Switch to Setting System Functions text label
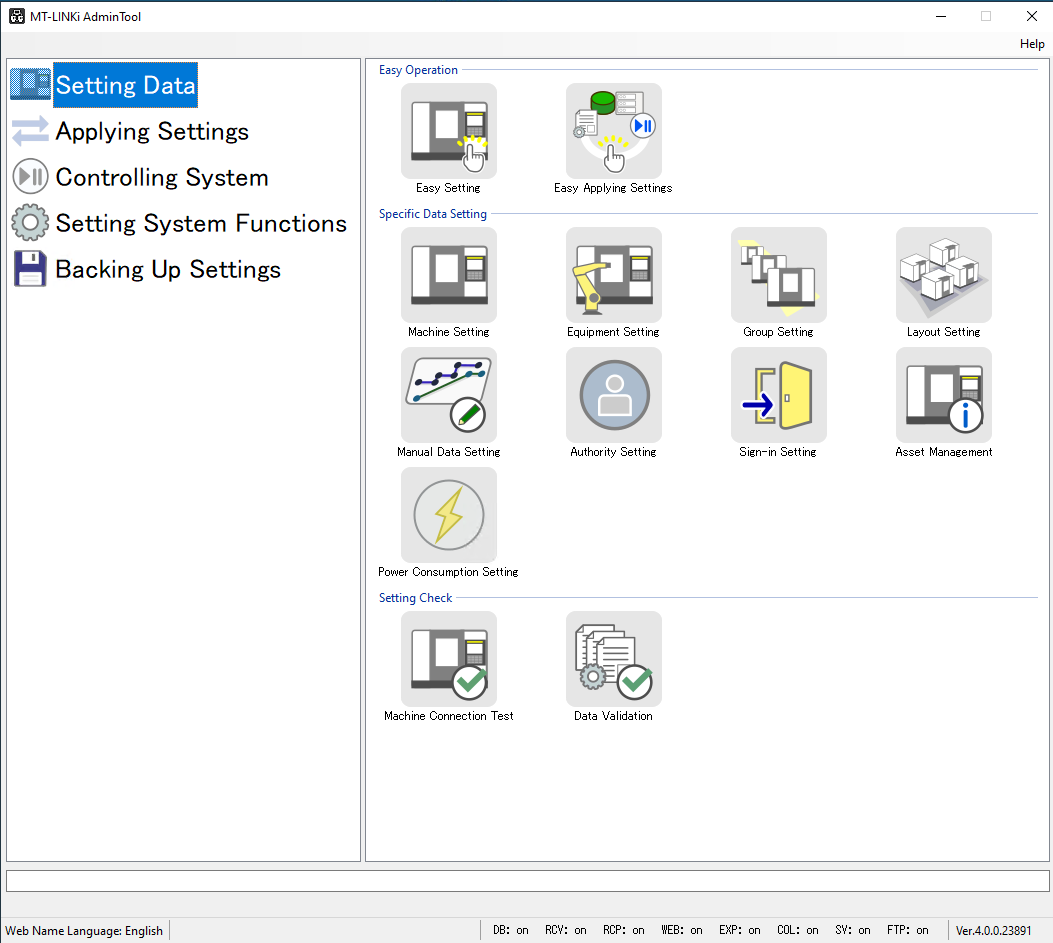 (201, 223)
